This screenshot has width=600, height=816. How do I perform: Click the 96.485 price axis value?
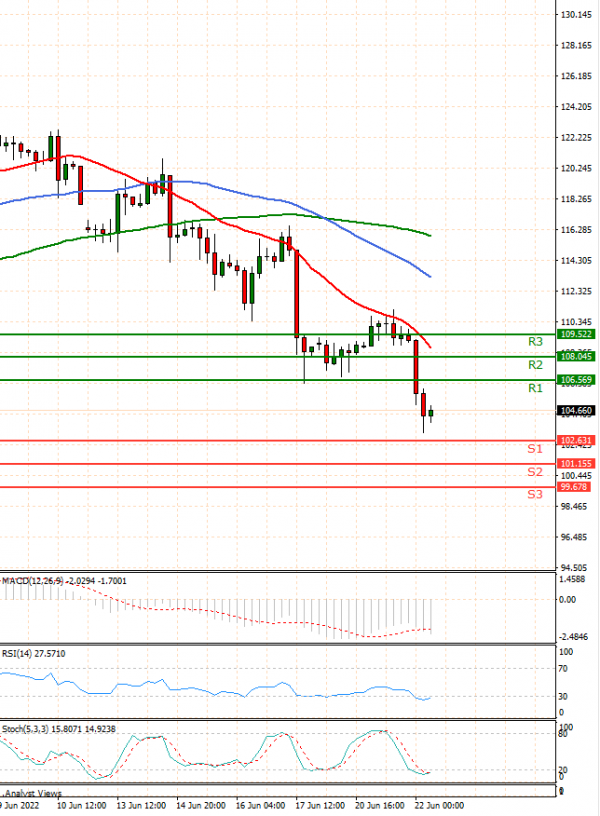pos(574,537)
